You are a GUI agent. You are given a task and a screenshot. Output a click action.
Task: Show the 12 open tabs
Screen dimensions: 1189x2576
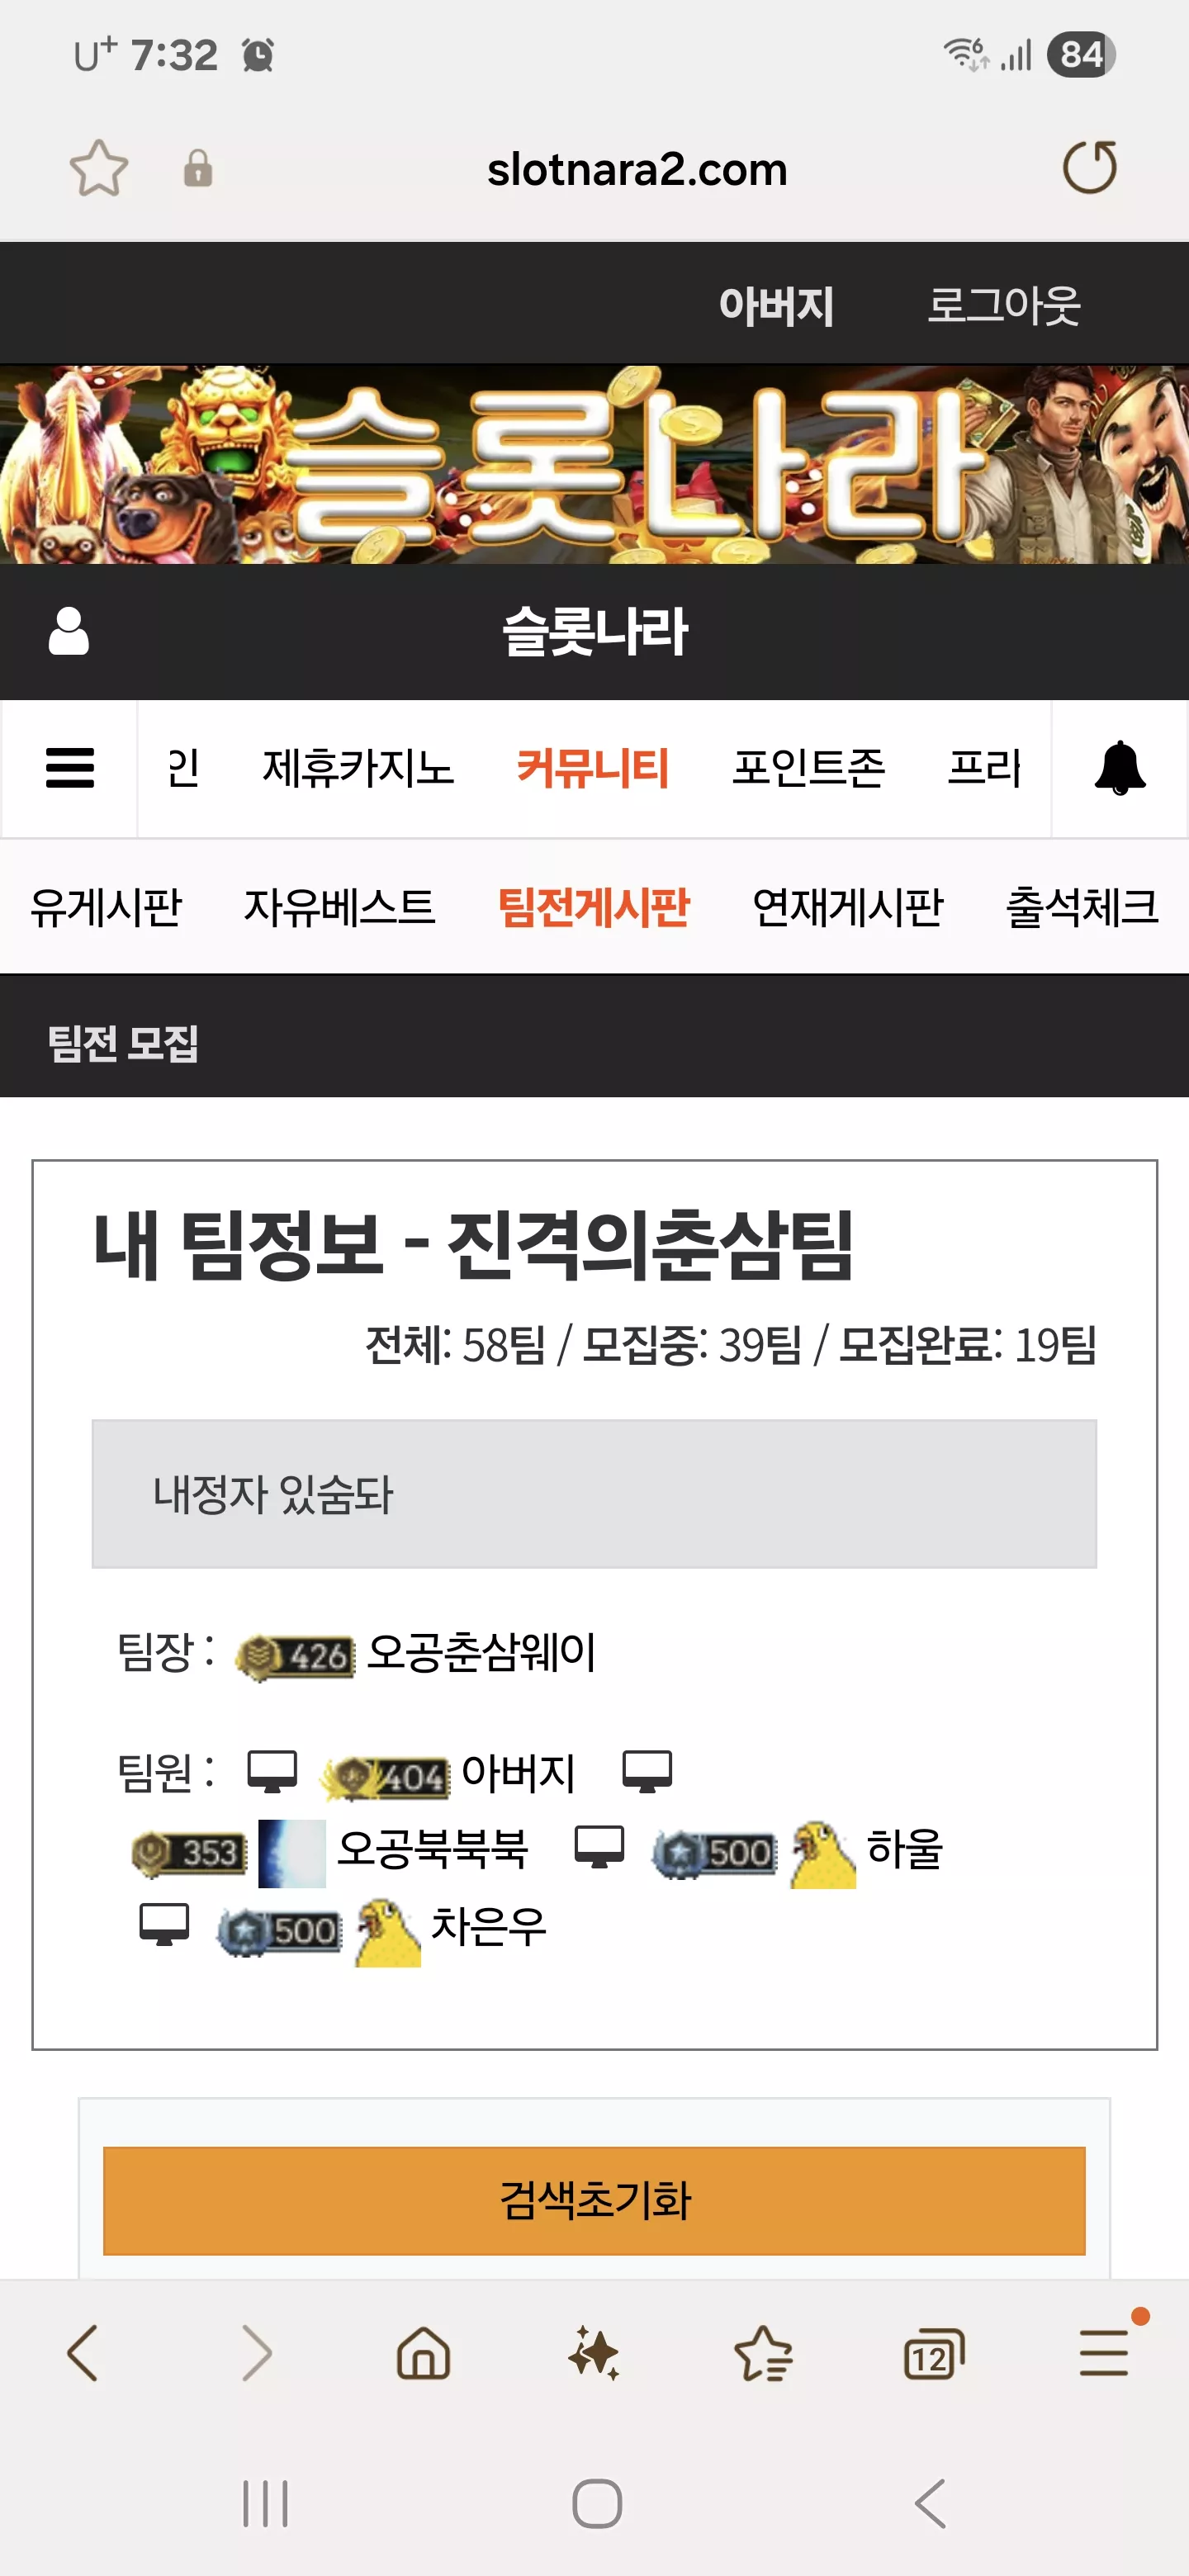point(933,2354)
